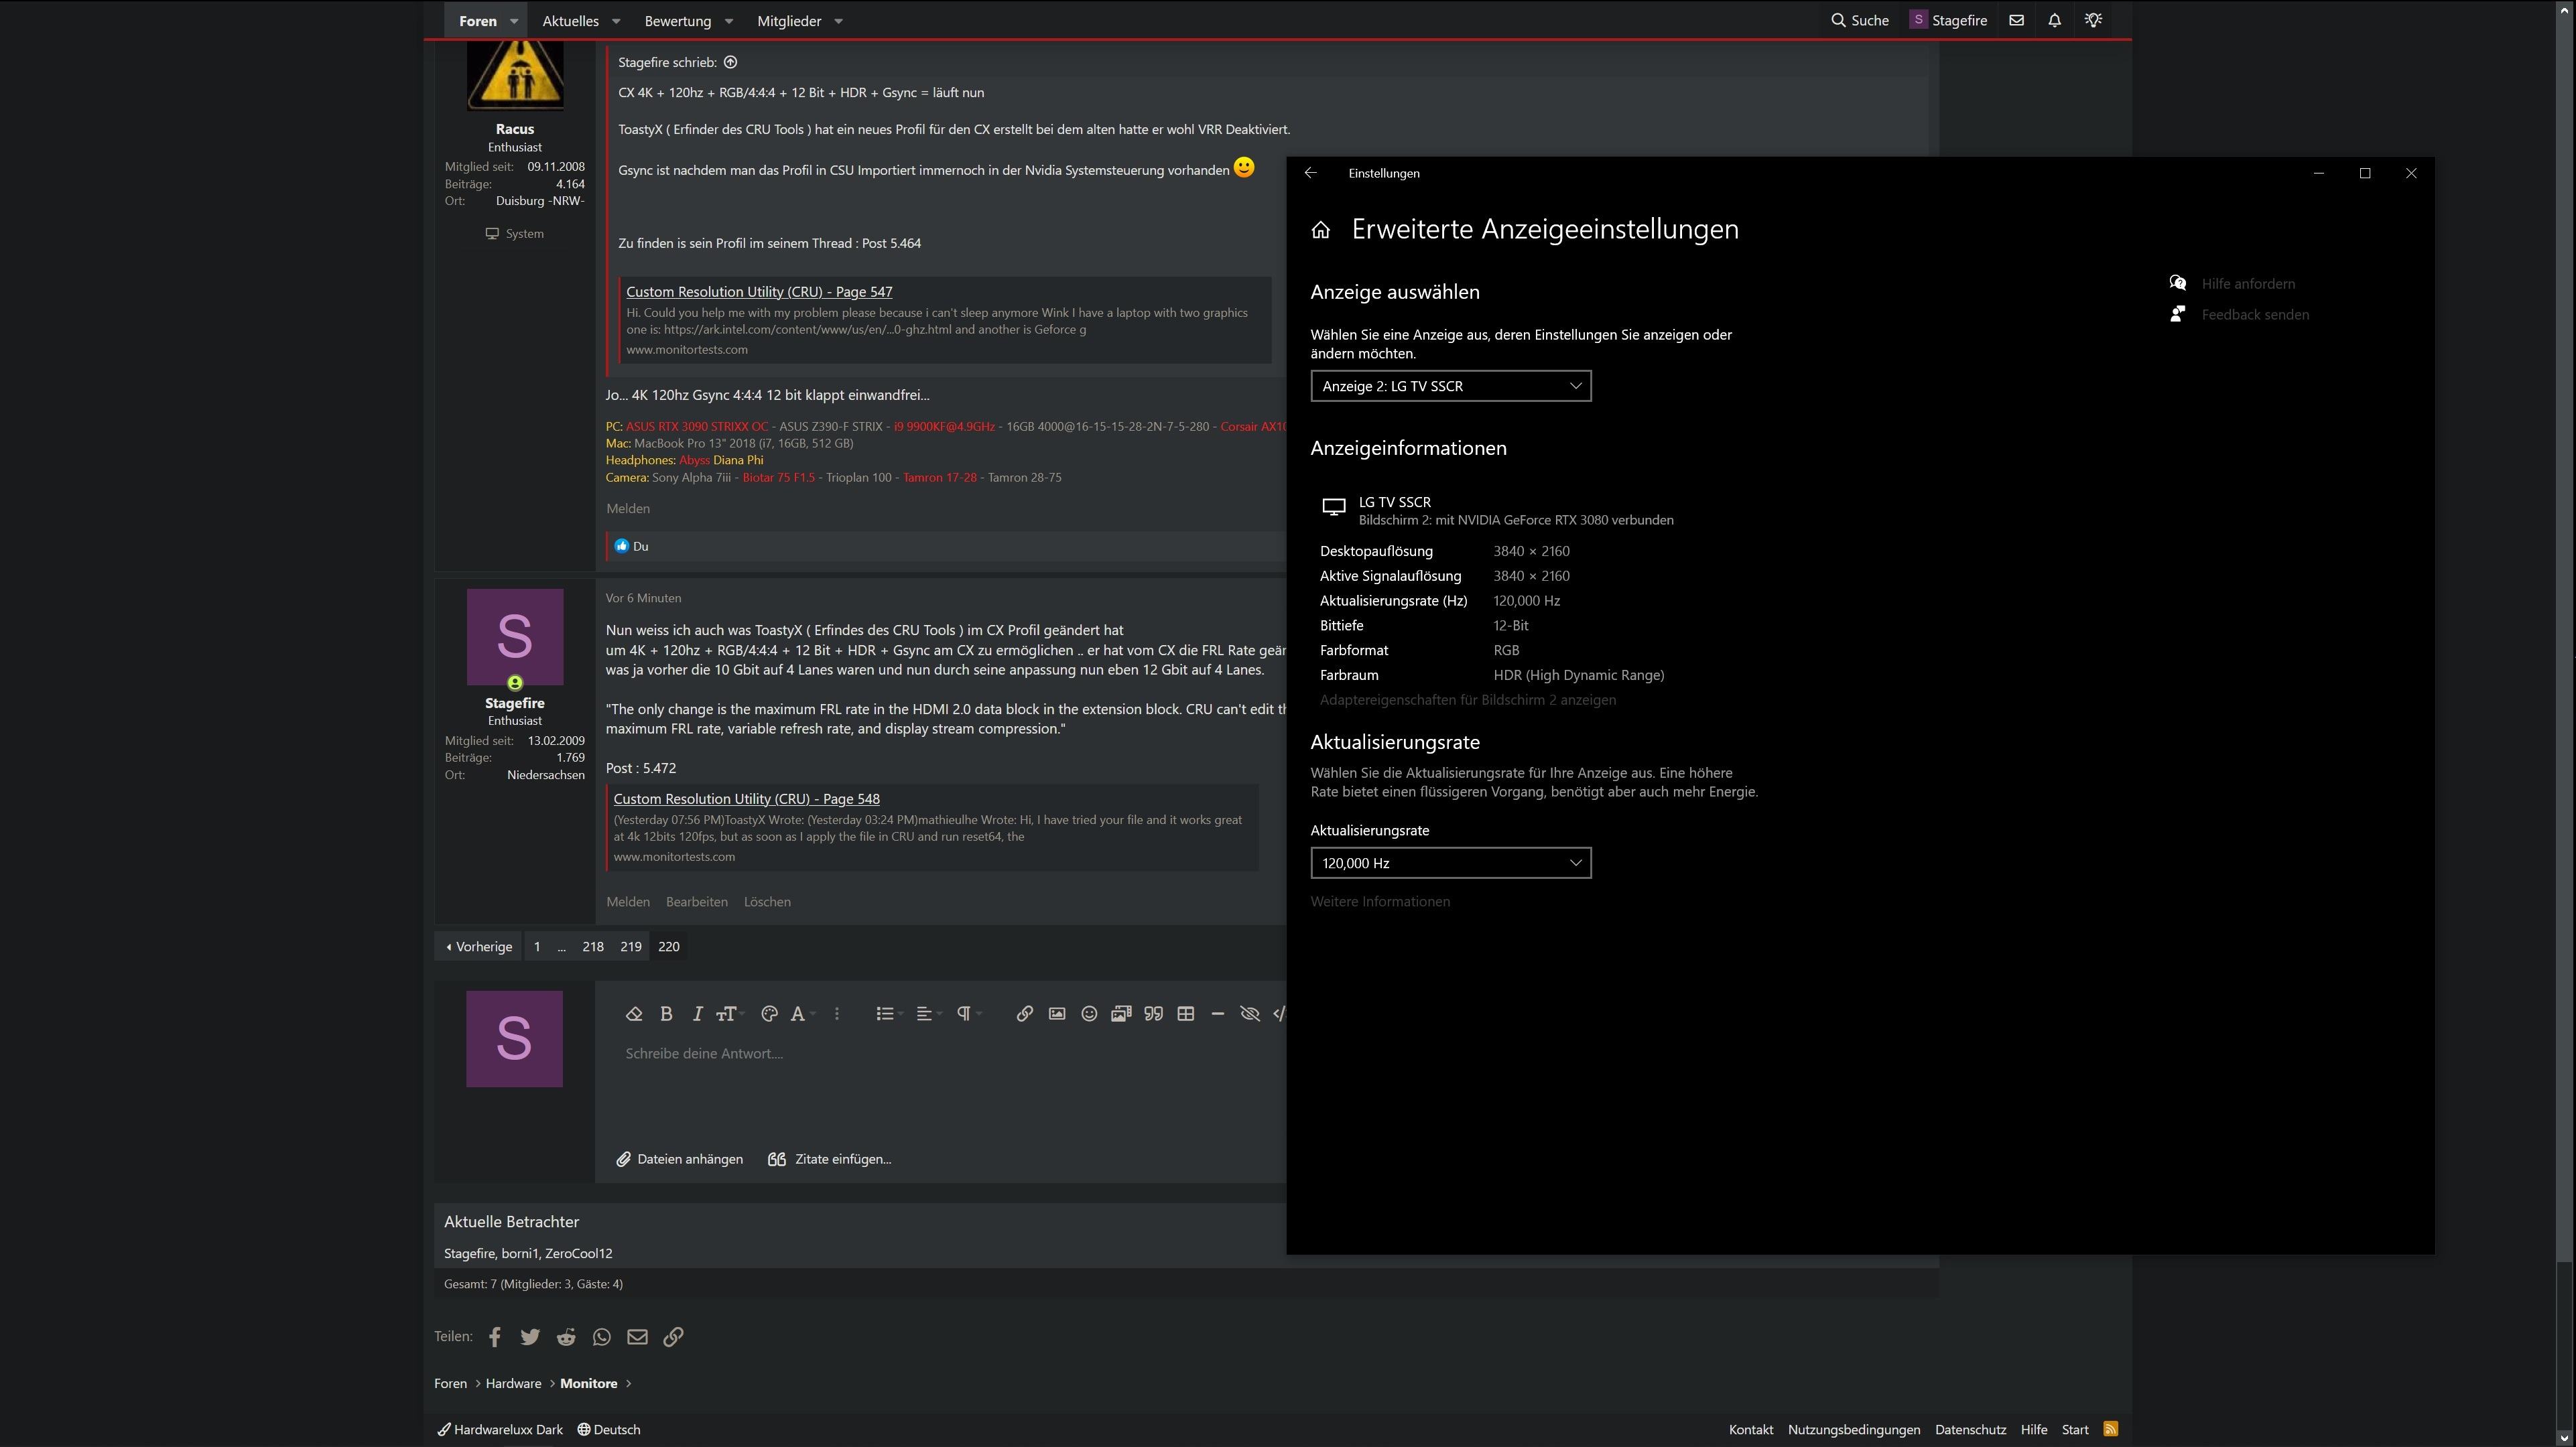Screen dimensions: 2576x1447
Task: Share the thread via email icon
Action: pos(637,1337)
